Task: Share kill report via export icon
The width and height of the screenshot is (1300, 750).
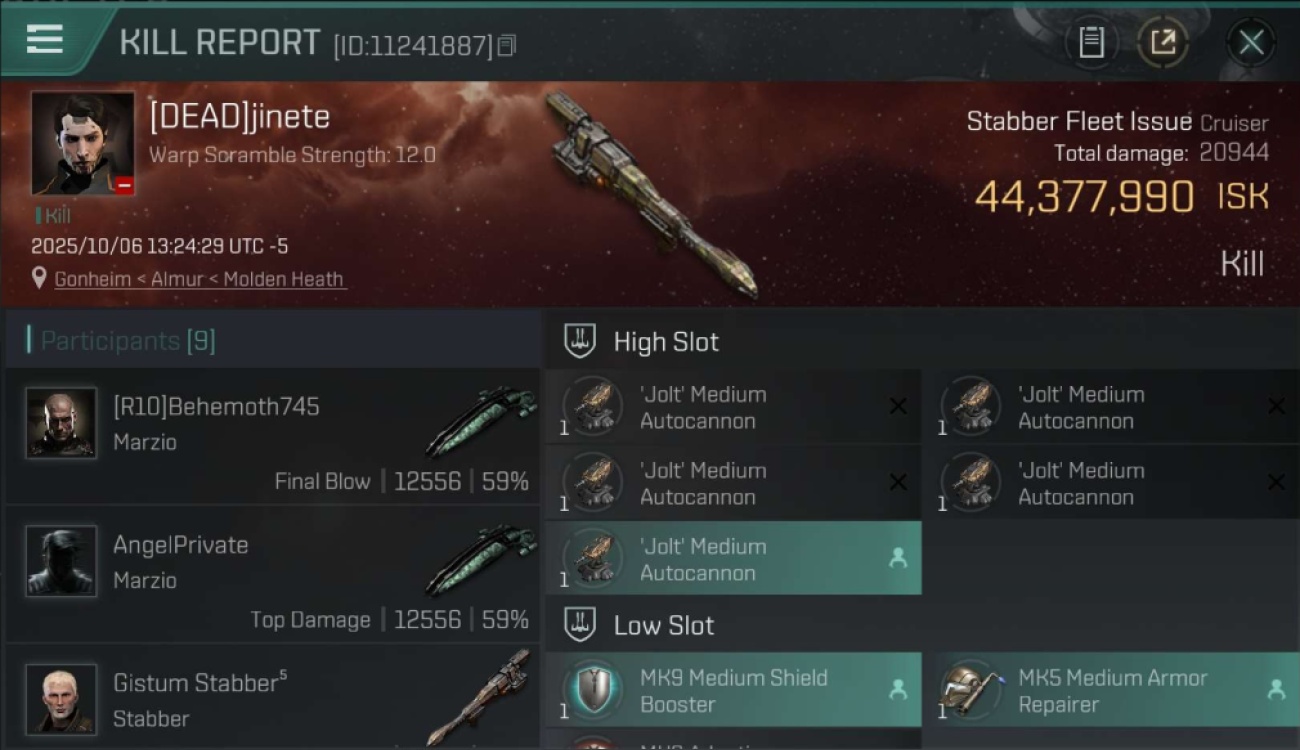Action: [x=1162, y=42]
